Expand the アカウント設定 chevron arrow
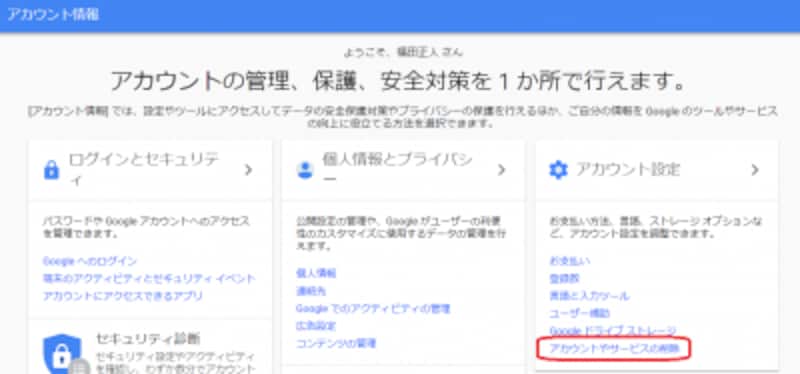The height and width of the screenshot is (374, 800). point(755,170)
